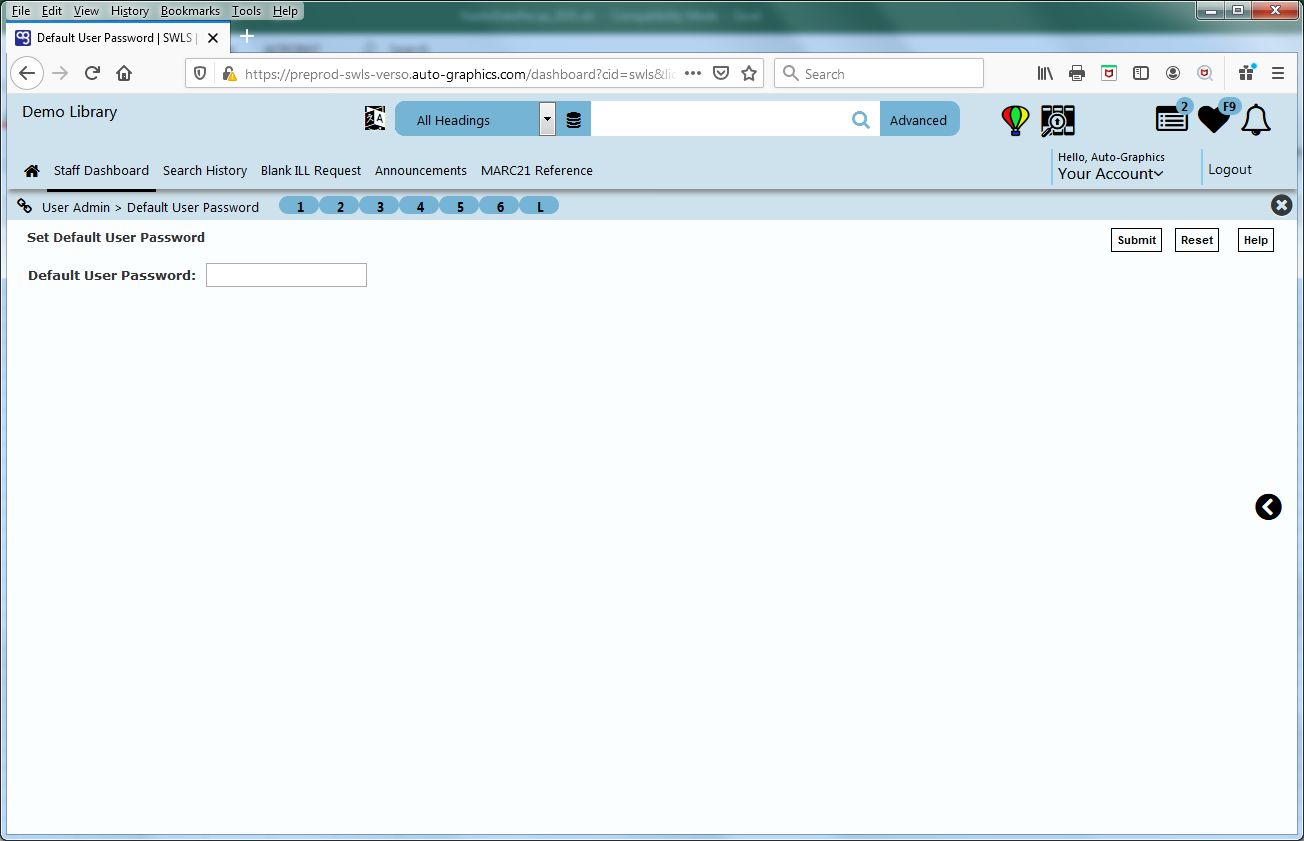The image size is (1304, 841).
Task: Bookmark this page with the star icon
Action: [749, 73]
